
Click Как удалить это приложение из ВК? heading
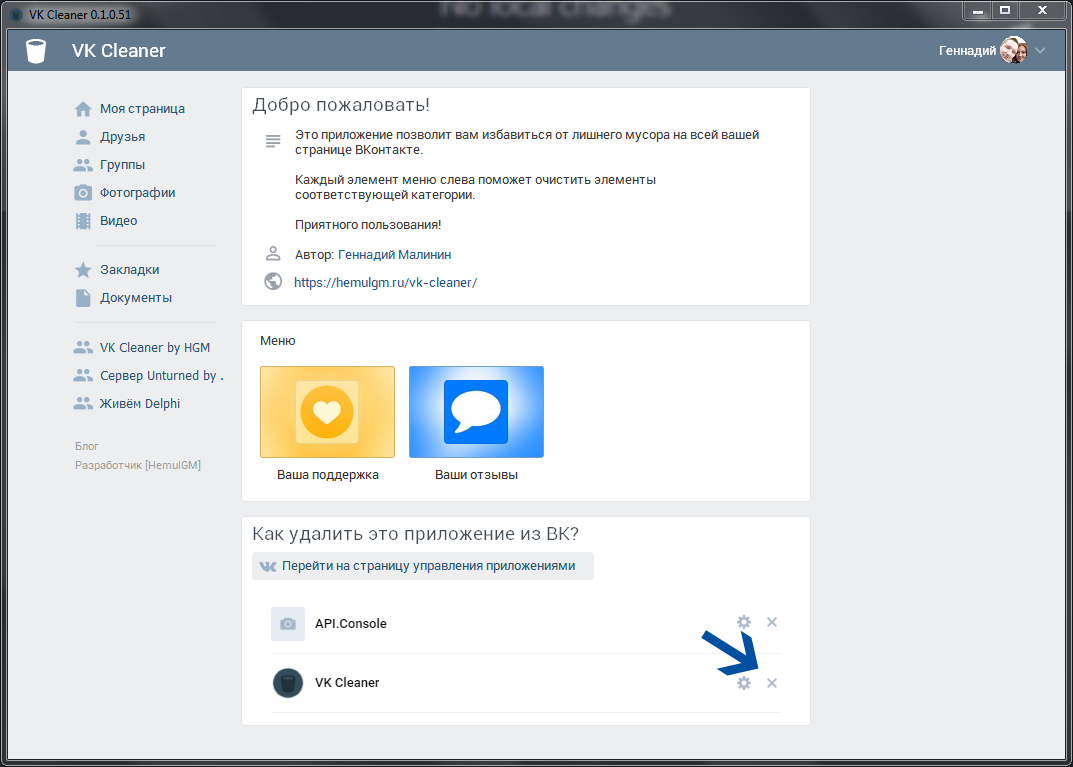(x=415, y=534)
